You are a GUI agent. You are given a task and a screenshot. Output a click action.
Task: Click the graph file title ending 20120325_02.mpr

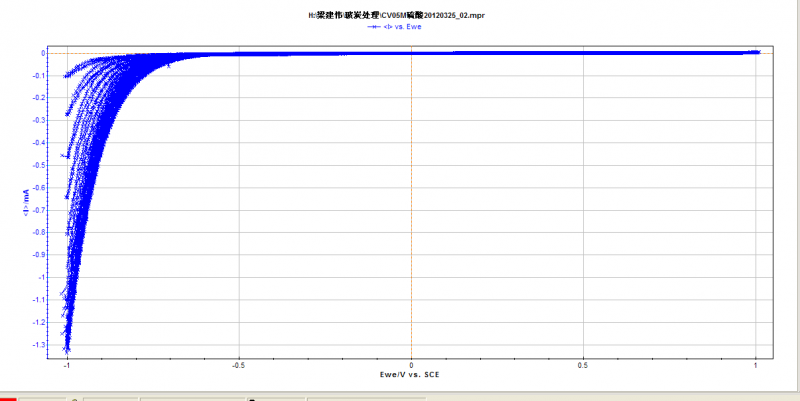click(x=396, y=15)
